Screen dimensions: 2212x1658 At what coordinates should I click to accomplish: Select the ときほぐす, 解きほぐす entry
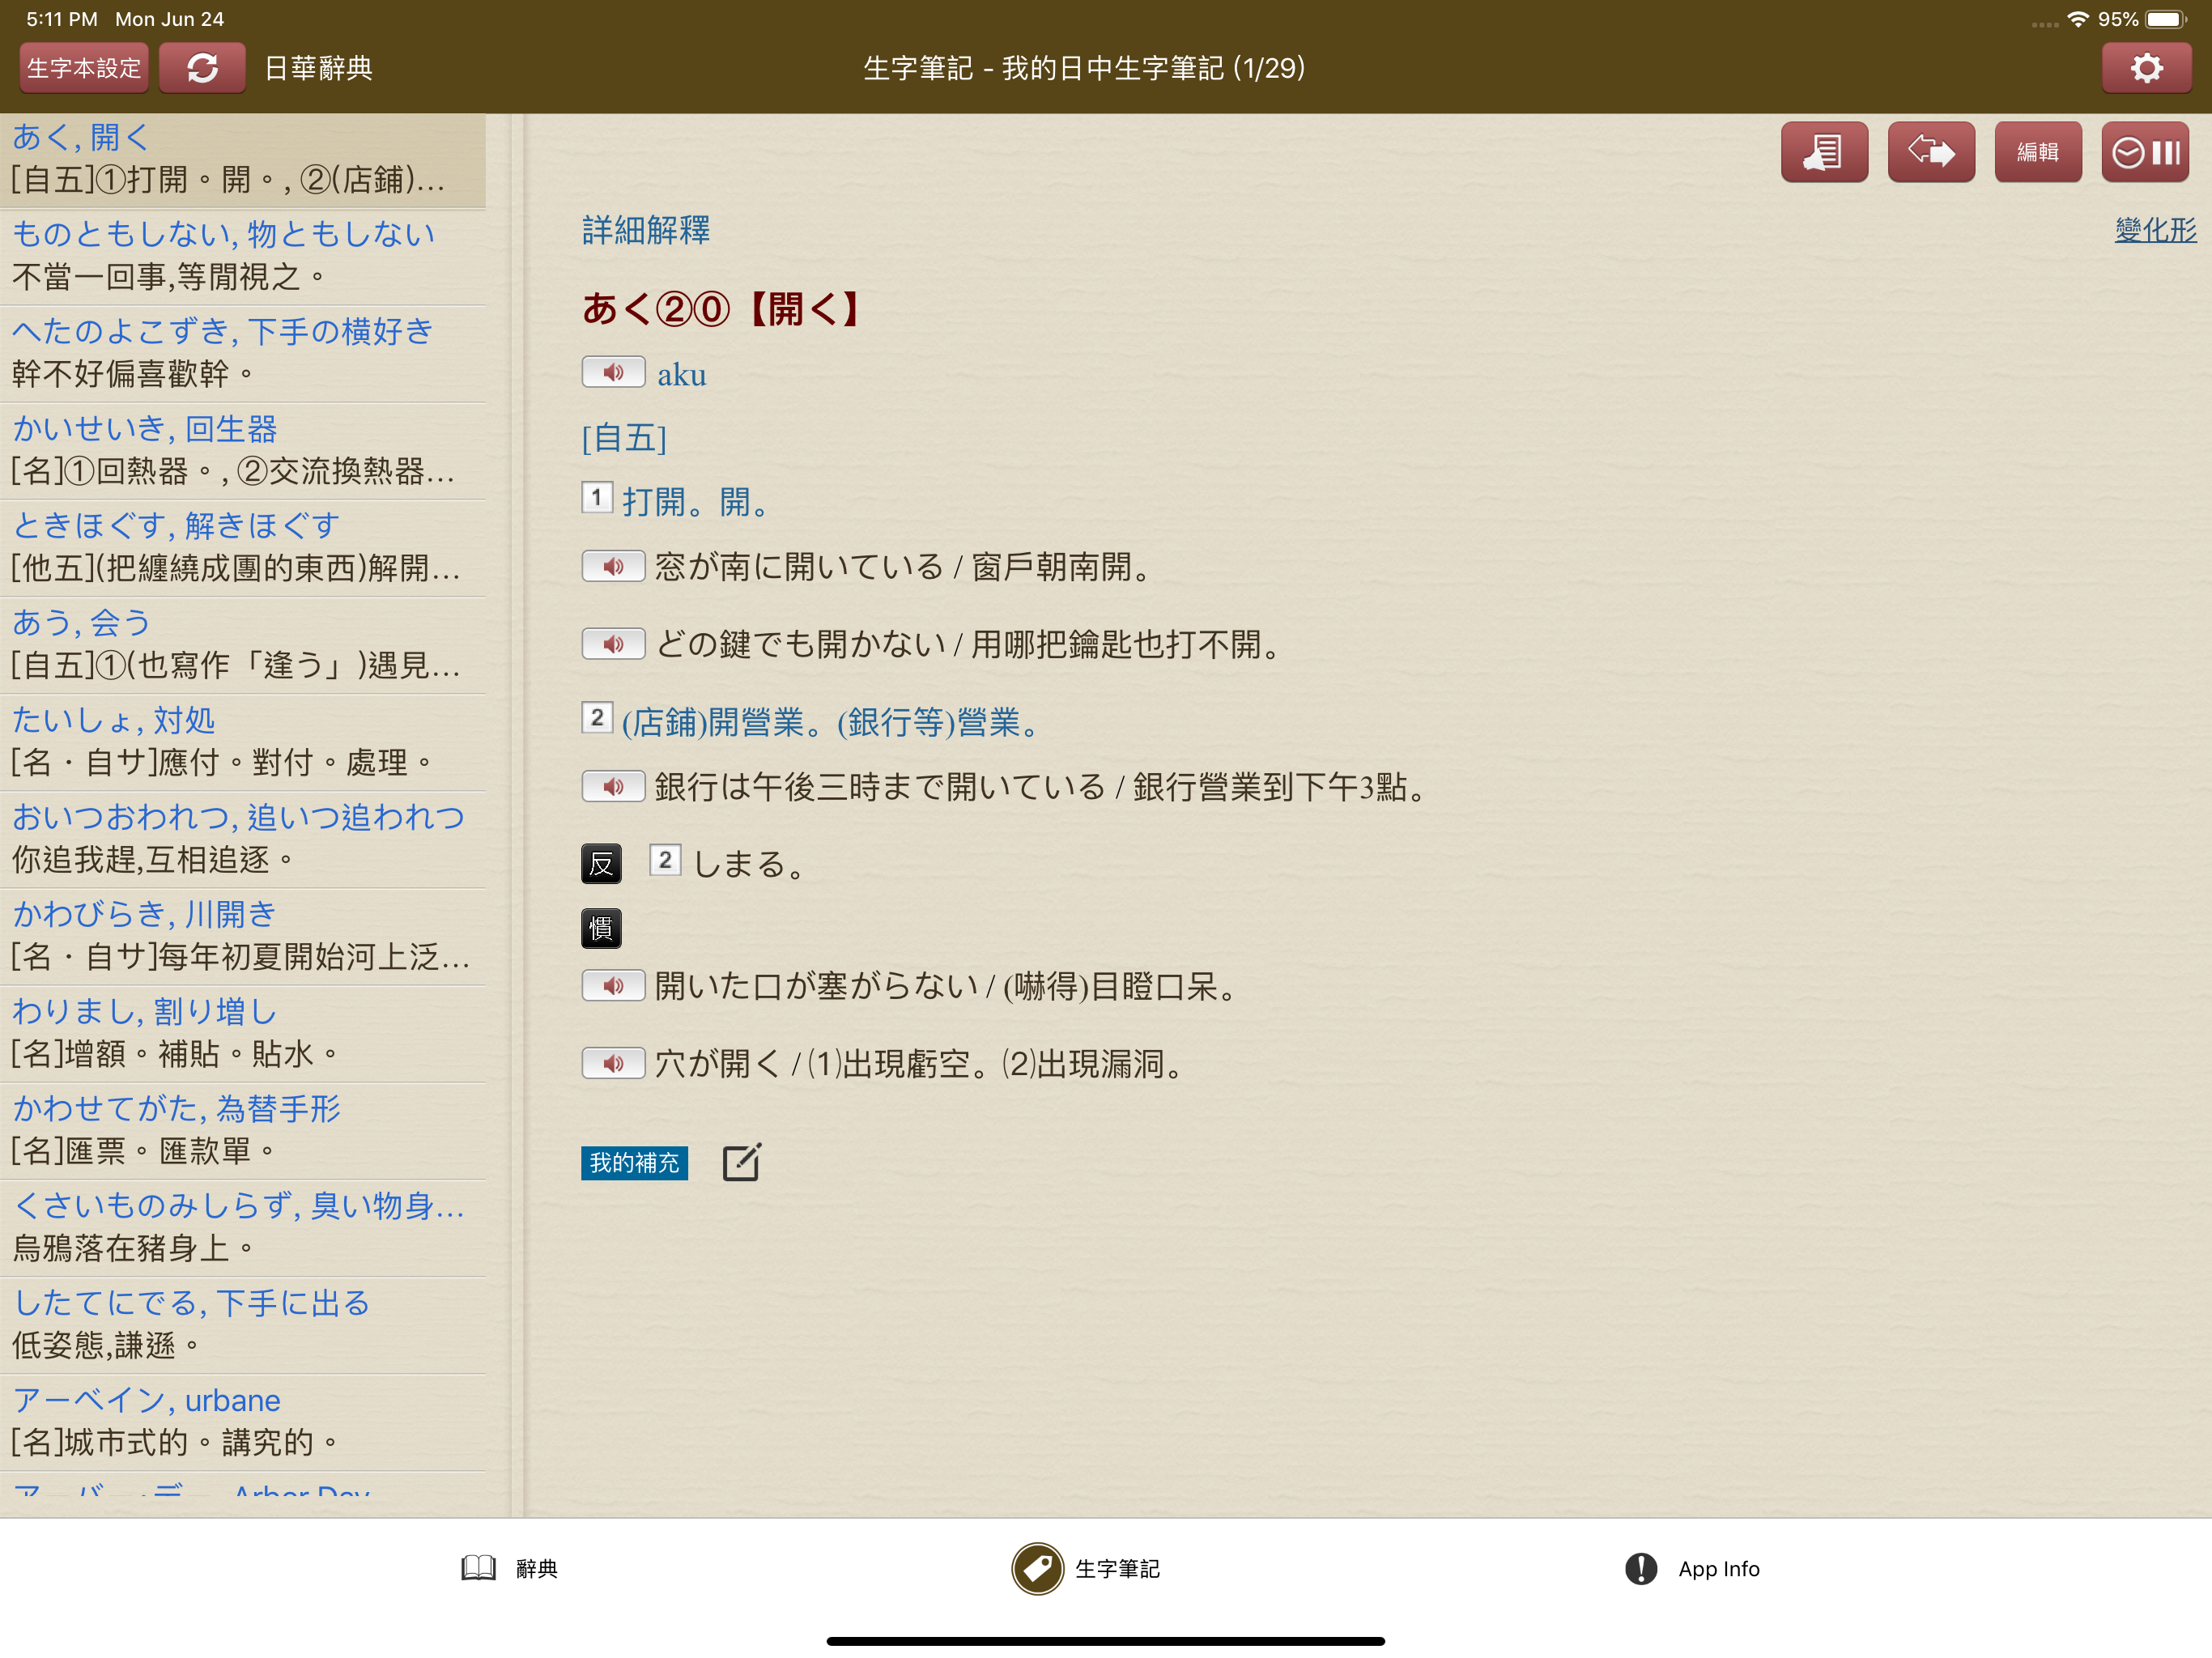[243, 548]
